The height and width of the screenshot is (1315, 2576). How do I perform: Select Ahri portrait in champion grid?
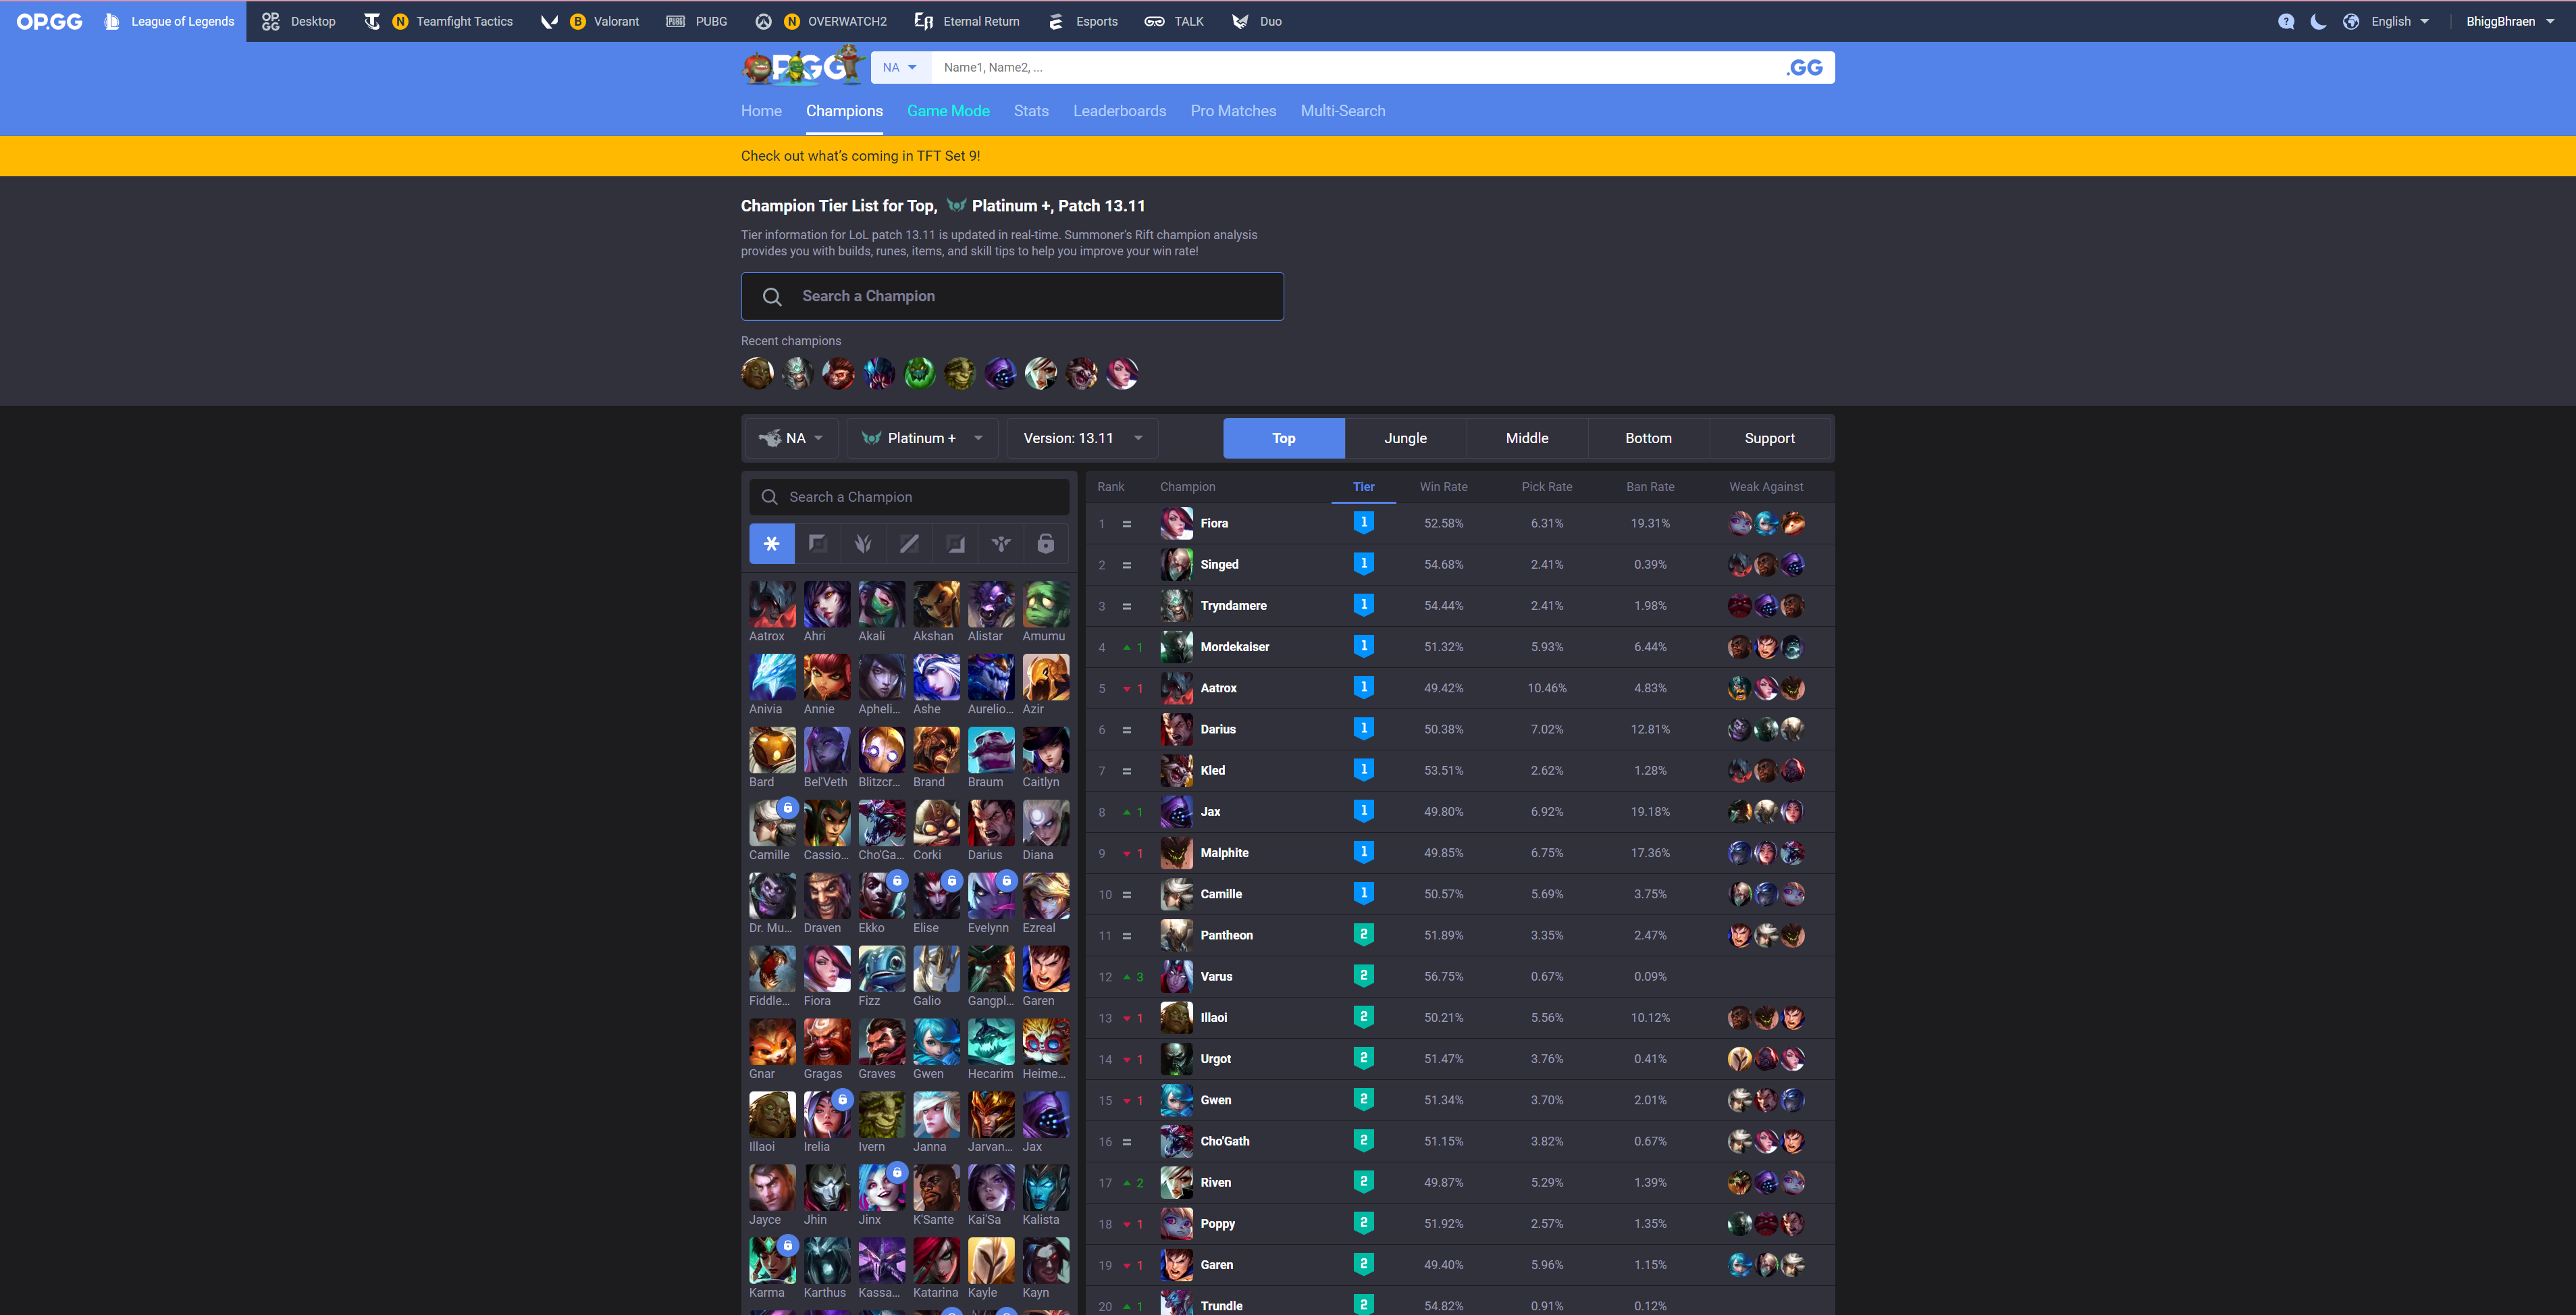pos(827,604)
